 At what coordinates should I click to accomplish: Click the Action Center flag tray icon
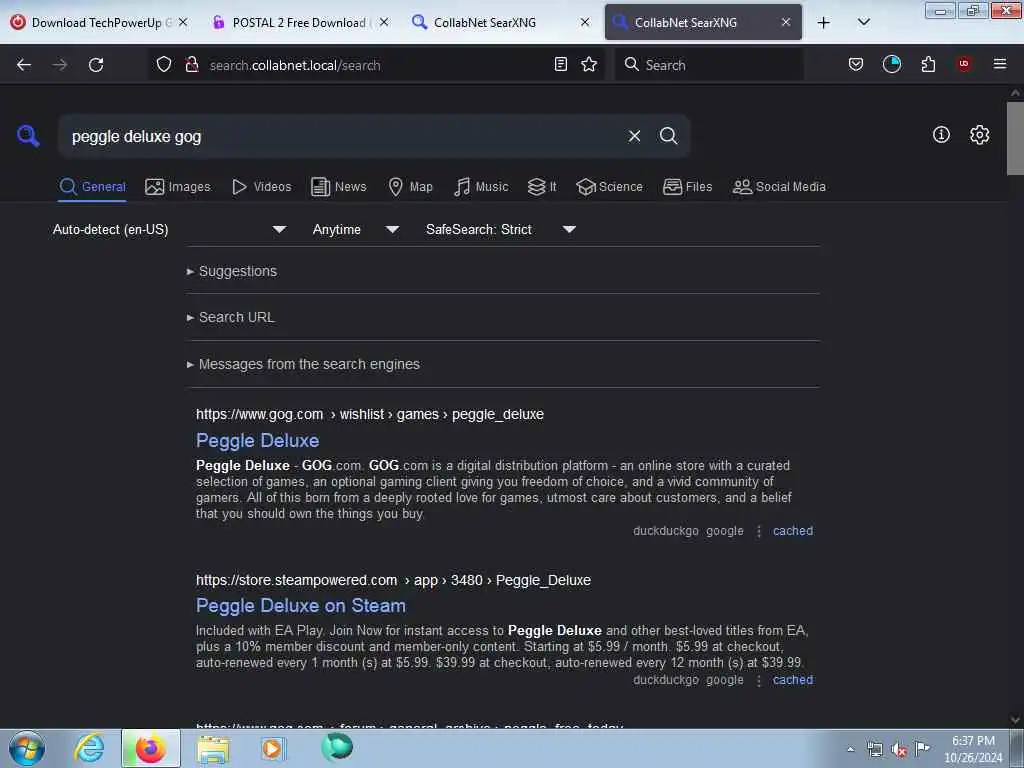click(x=922, y=748)
